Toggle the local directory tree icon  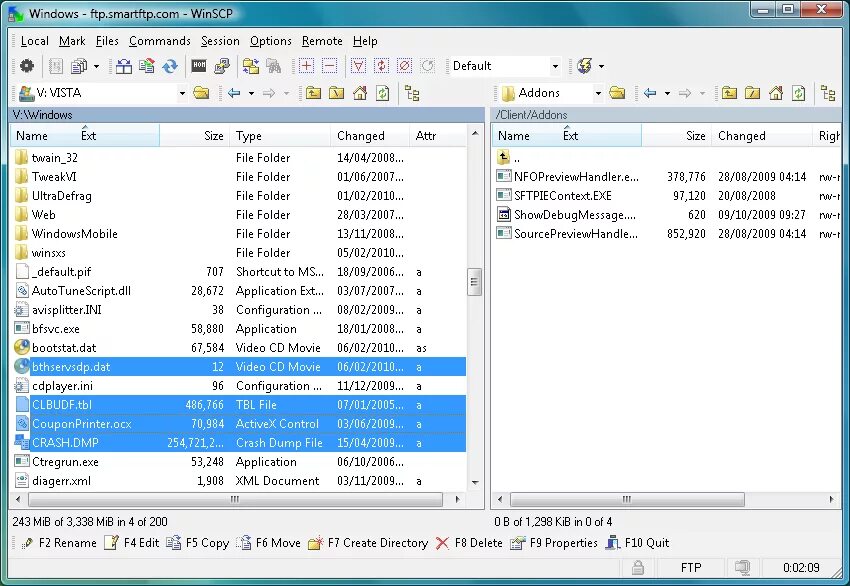(x=412, y=93)
